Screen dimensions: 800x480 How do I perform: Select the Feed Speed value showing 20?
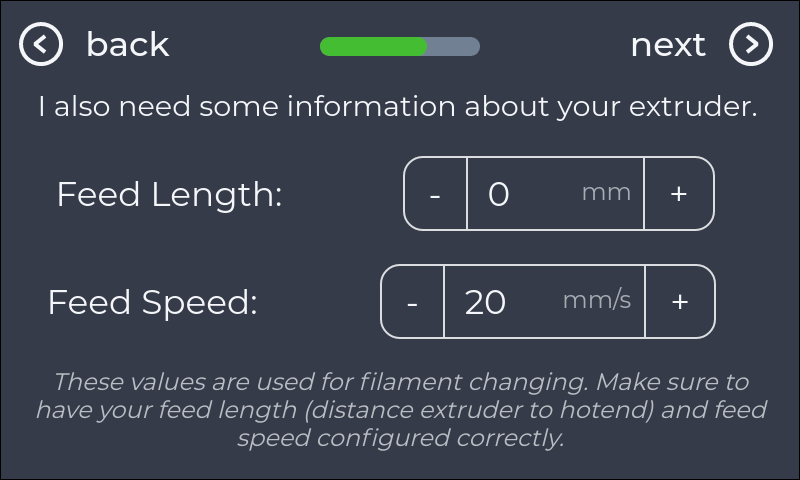[x=486, y=301]
